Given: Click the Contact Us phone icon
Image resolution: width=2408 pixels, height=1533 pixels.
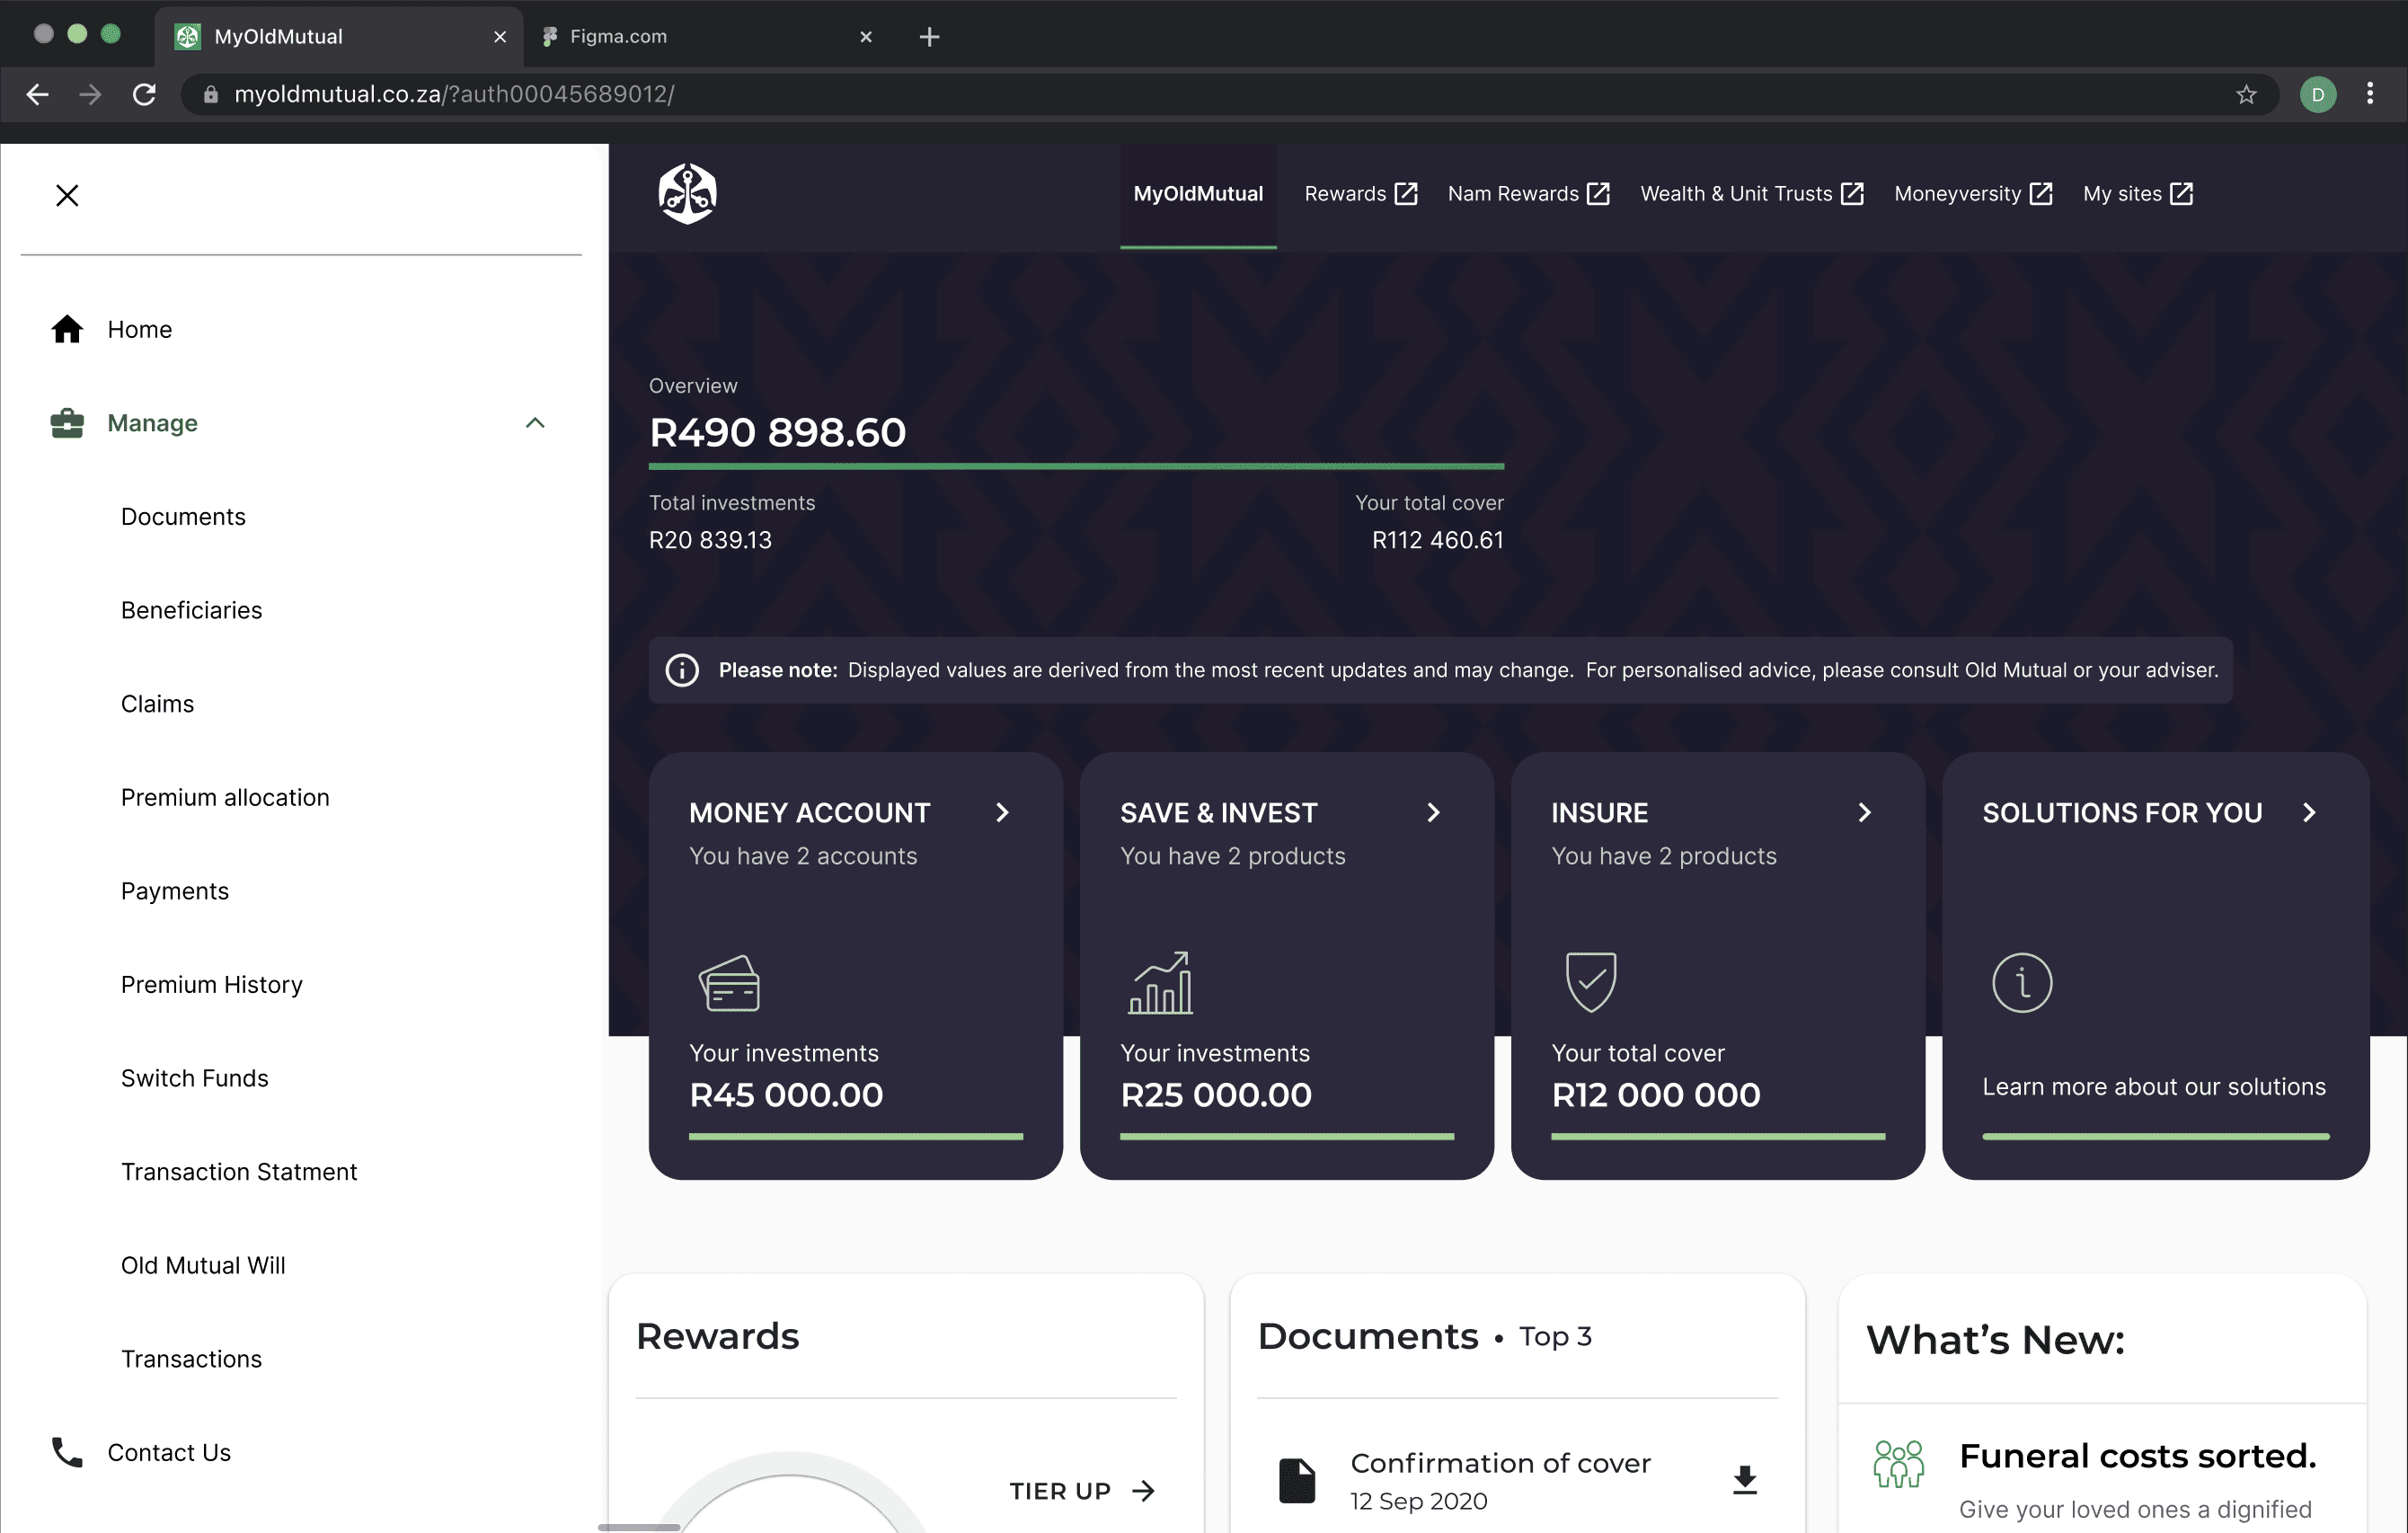Looking at the screenshot, I should (67, 1452).
